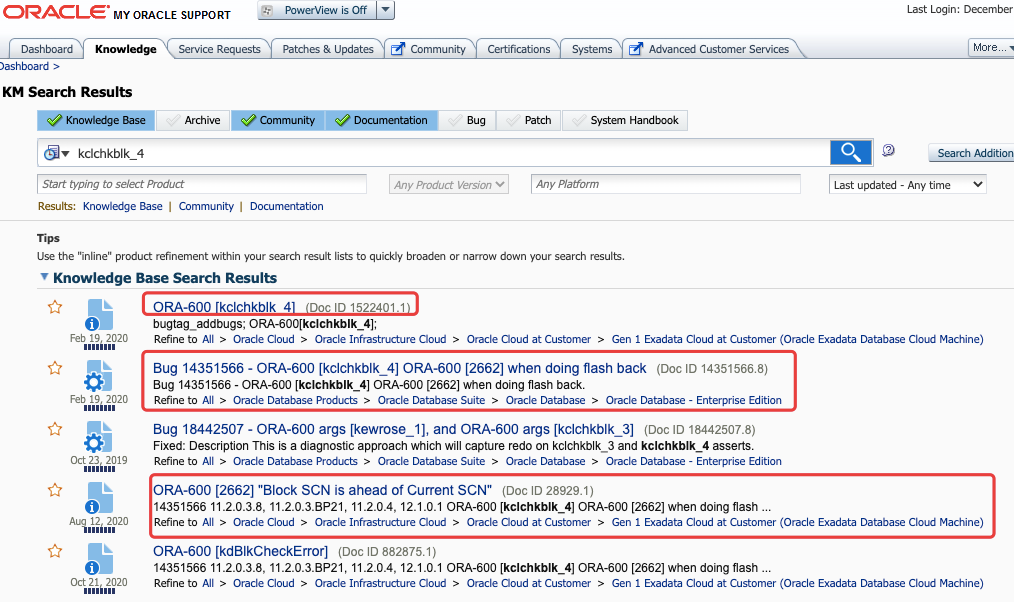Screen dimensions: 1014x602
Task: Click Oracle Database Suite under Bug 18442507
Action: point(431,461)
